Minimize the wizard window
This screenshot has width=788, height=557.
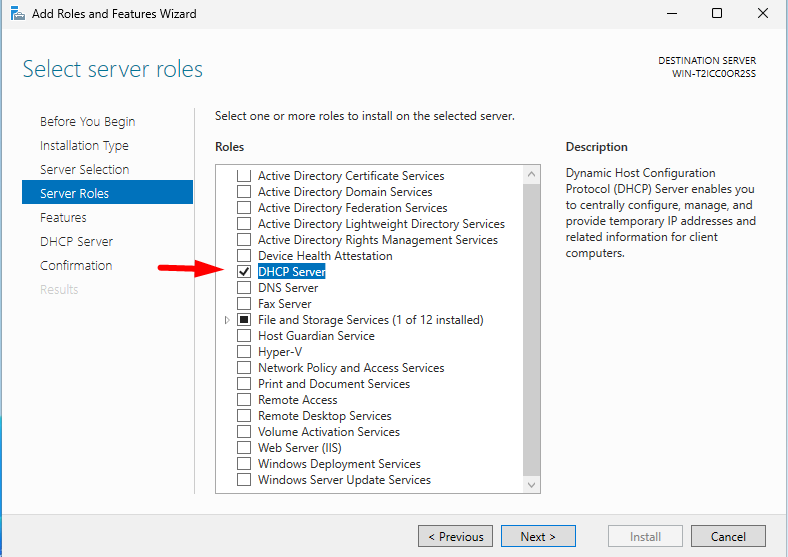pos(672,14)
